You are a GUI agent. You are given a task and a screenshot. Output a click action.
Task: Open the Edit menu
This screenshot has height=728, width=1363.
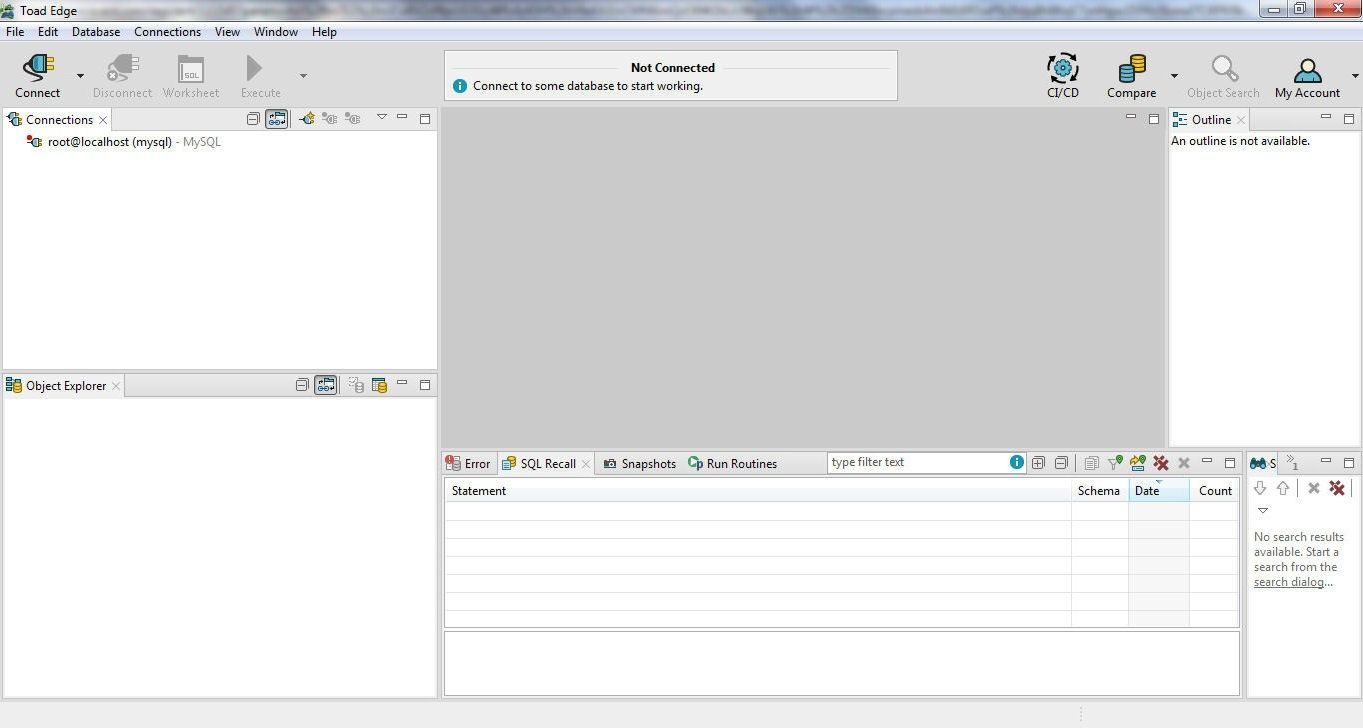tap(48, 32)
